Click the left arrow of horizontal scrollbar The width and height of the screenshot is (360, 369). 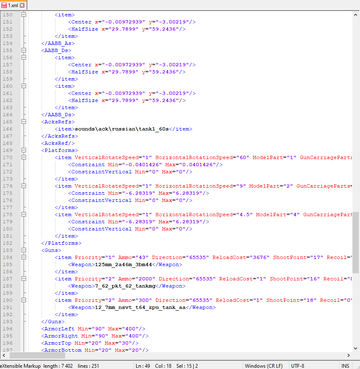click(3, 355)
